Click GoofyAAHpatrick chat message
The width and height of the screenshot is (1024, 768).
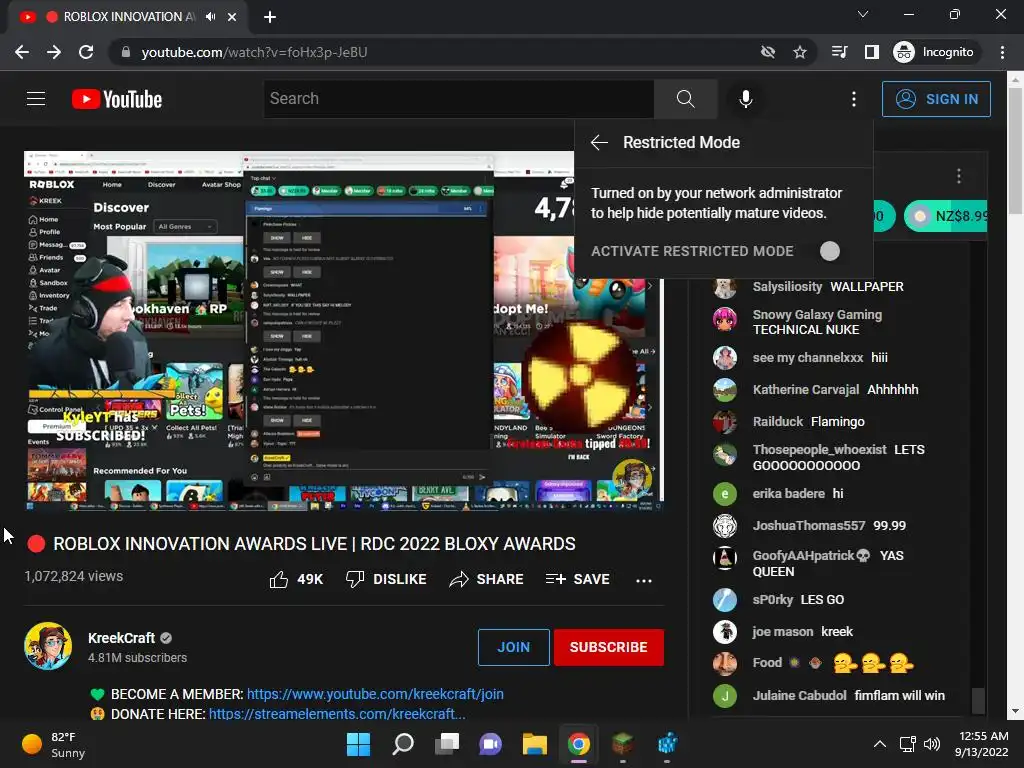point(827,563)
